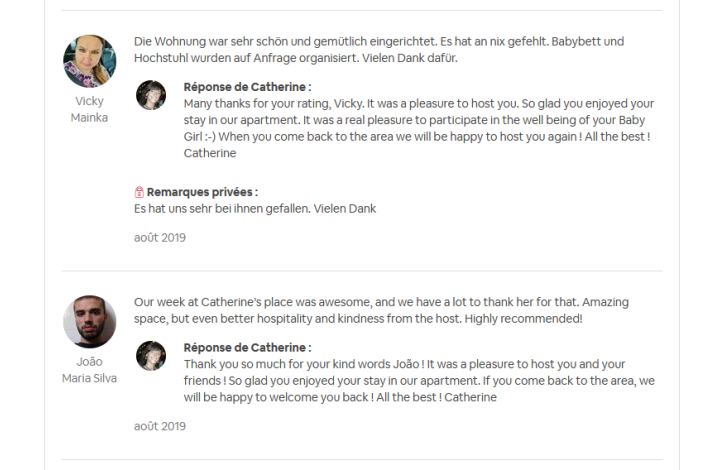
Task: Click 'août 2019' date under João's review
Action: [x=159, y=426]
